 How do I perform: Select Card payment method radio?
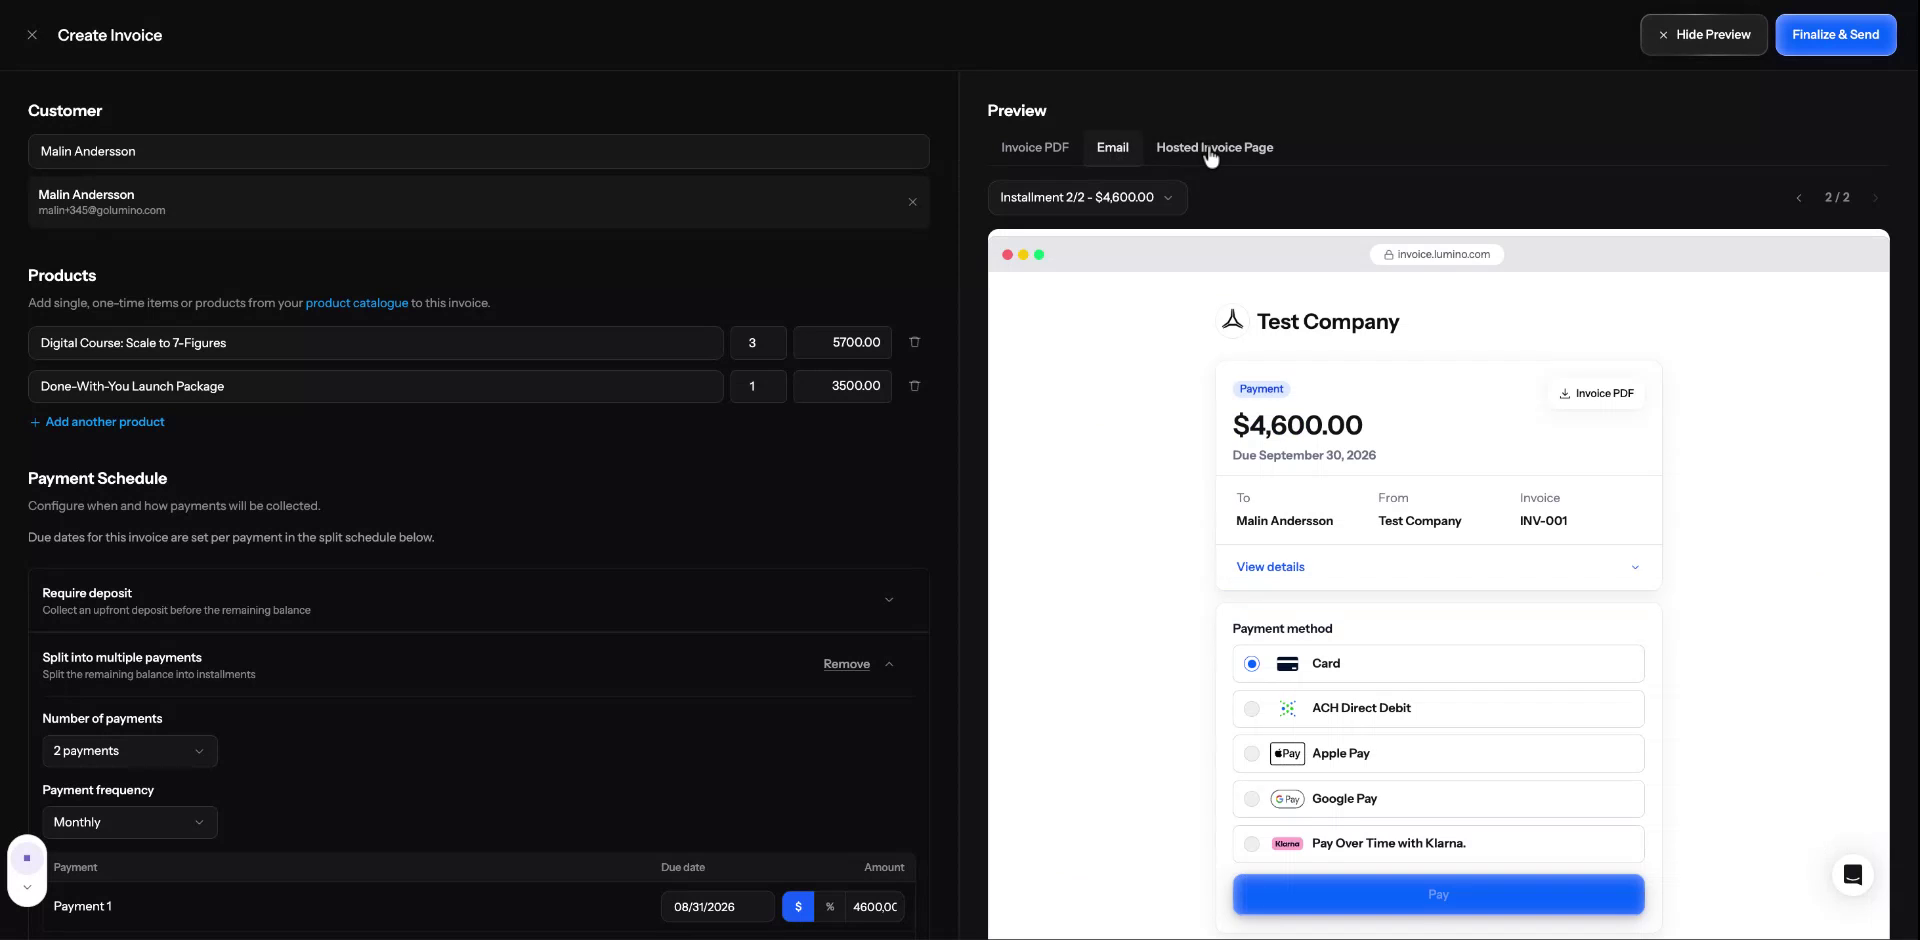1251,664
